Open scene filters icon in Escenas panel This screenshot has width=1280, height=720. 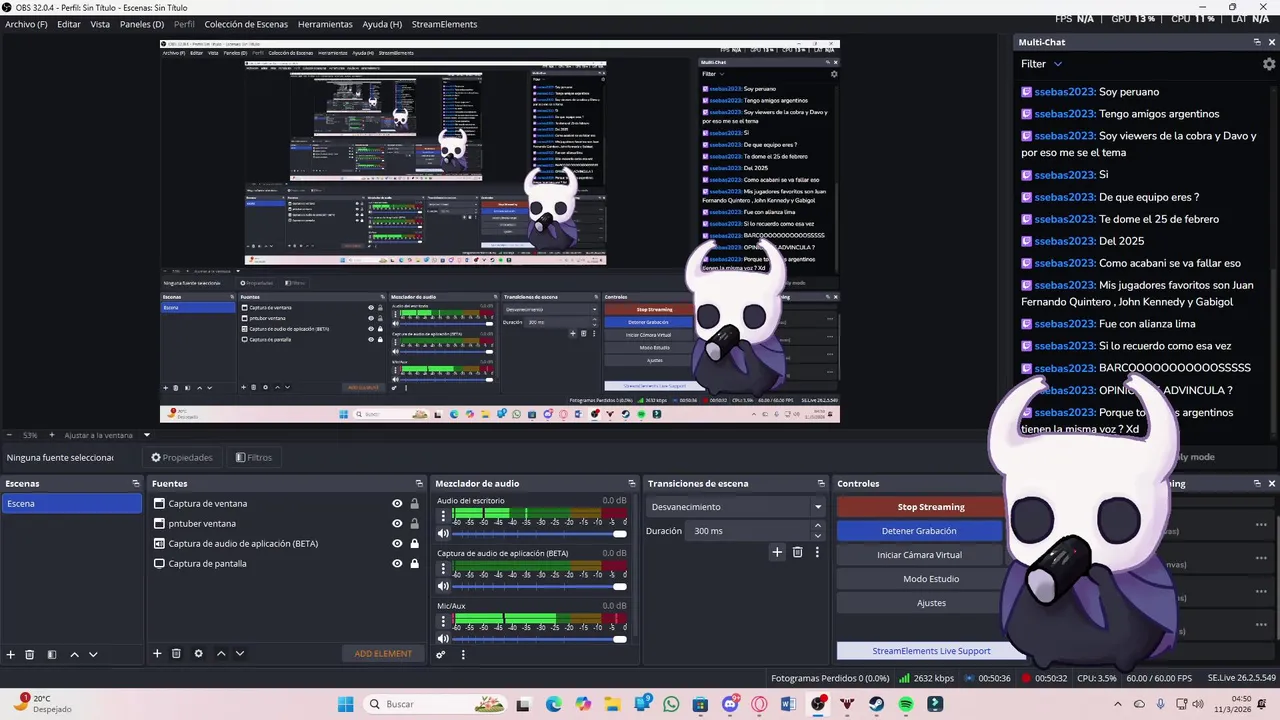coord(51,654)
